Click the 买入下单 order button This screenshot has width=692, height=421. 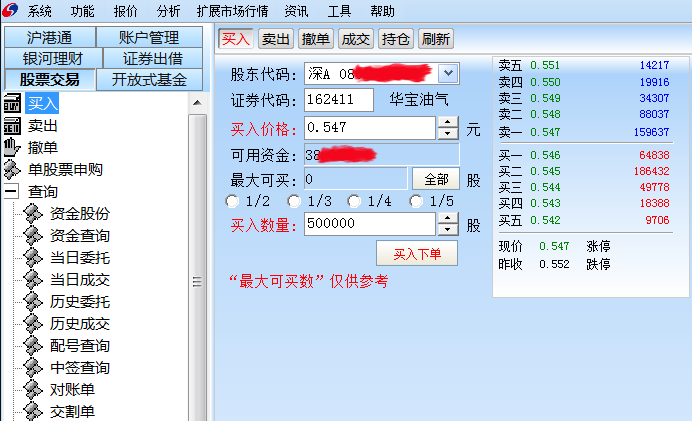pyautogui.click(x=417, y=254)
